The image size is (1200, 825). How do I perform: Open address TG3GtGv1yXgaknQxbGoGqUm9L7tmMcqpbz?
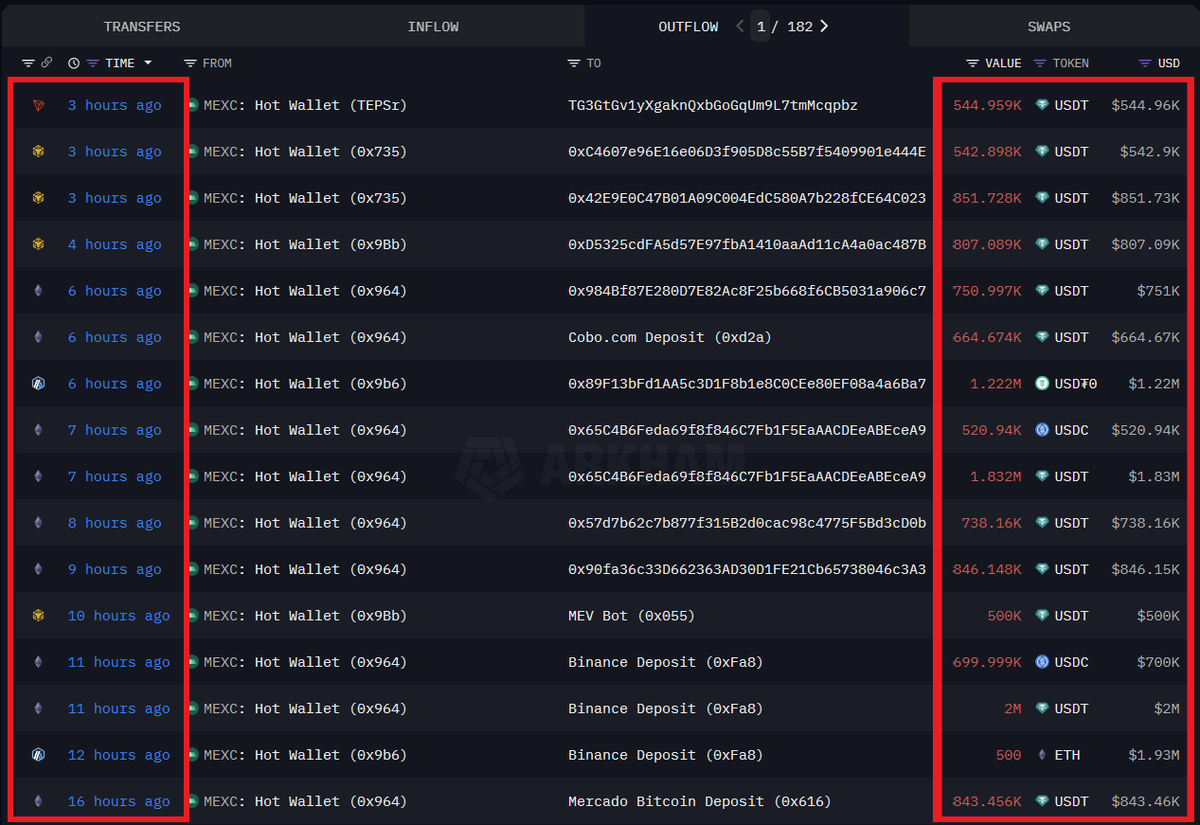pyautogui.click(x=713, y=105)
